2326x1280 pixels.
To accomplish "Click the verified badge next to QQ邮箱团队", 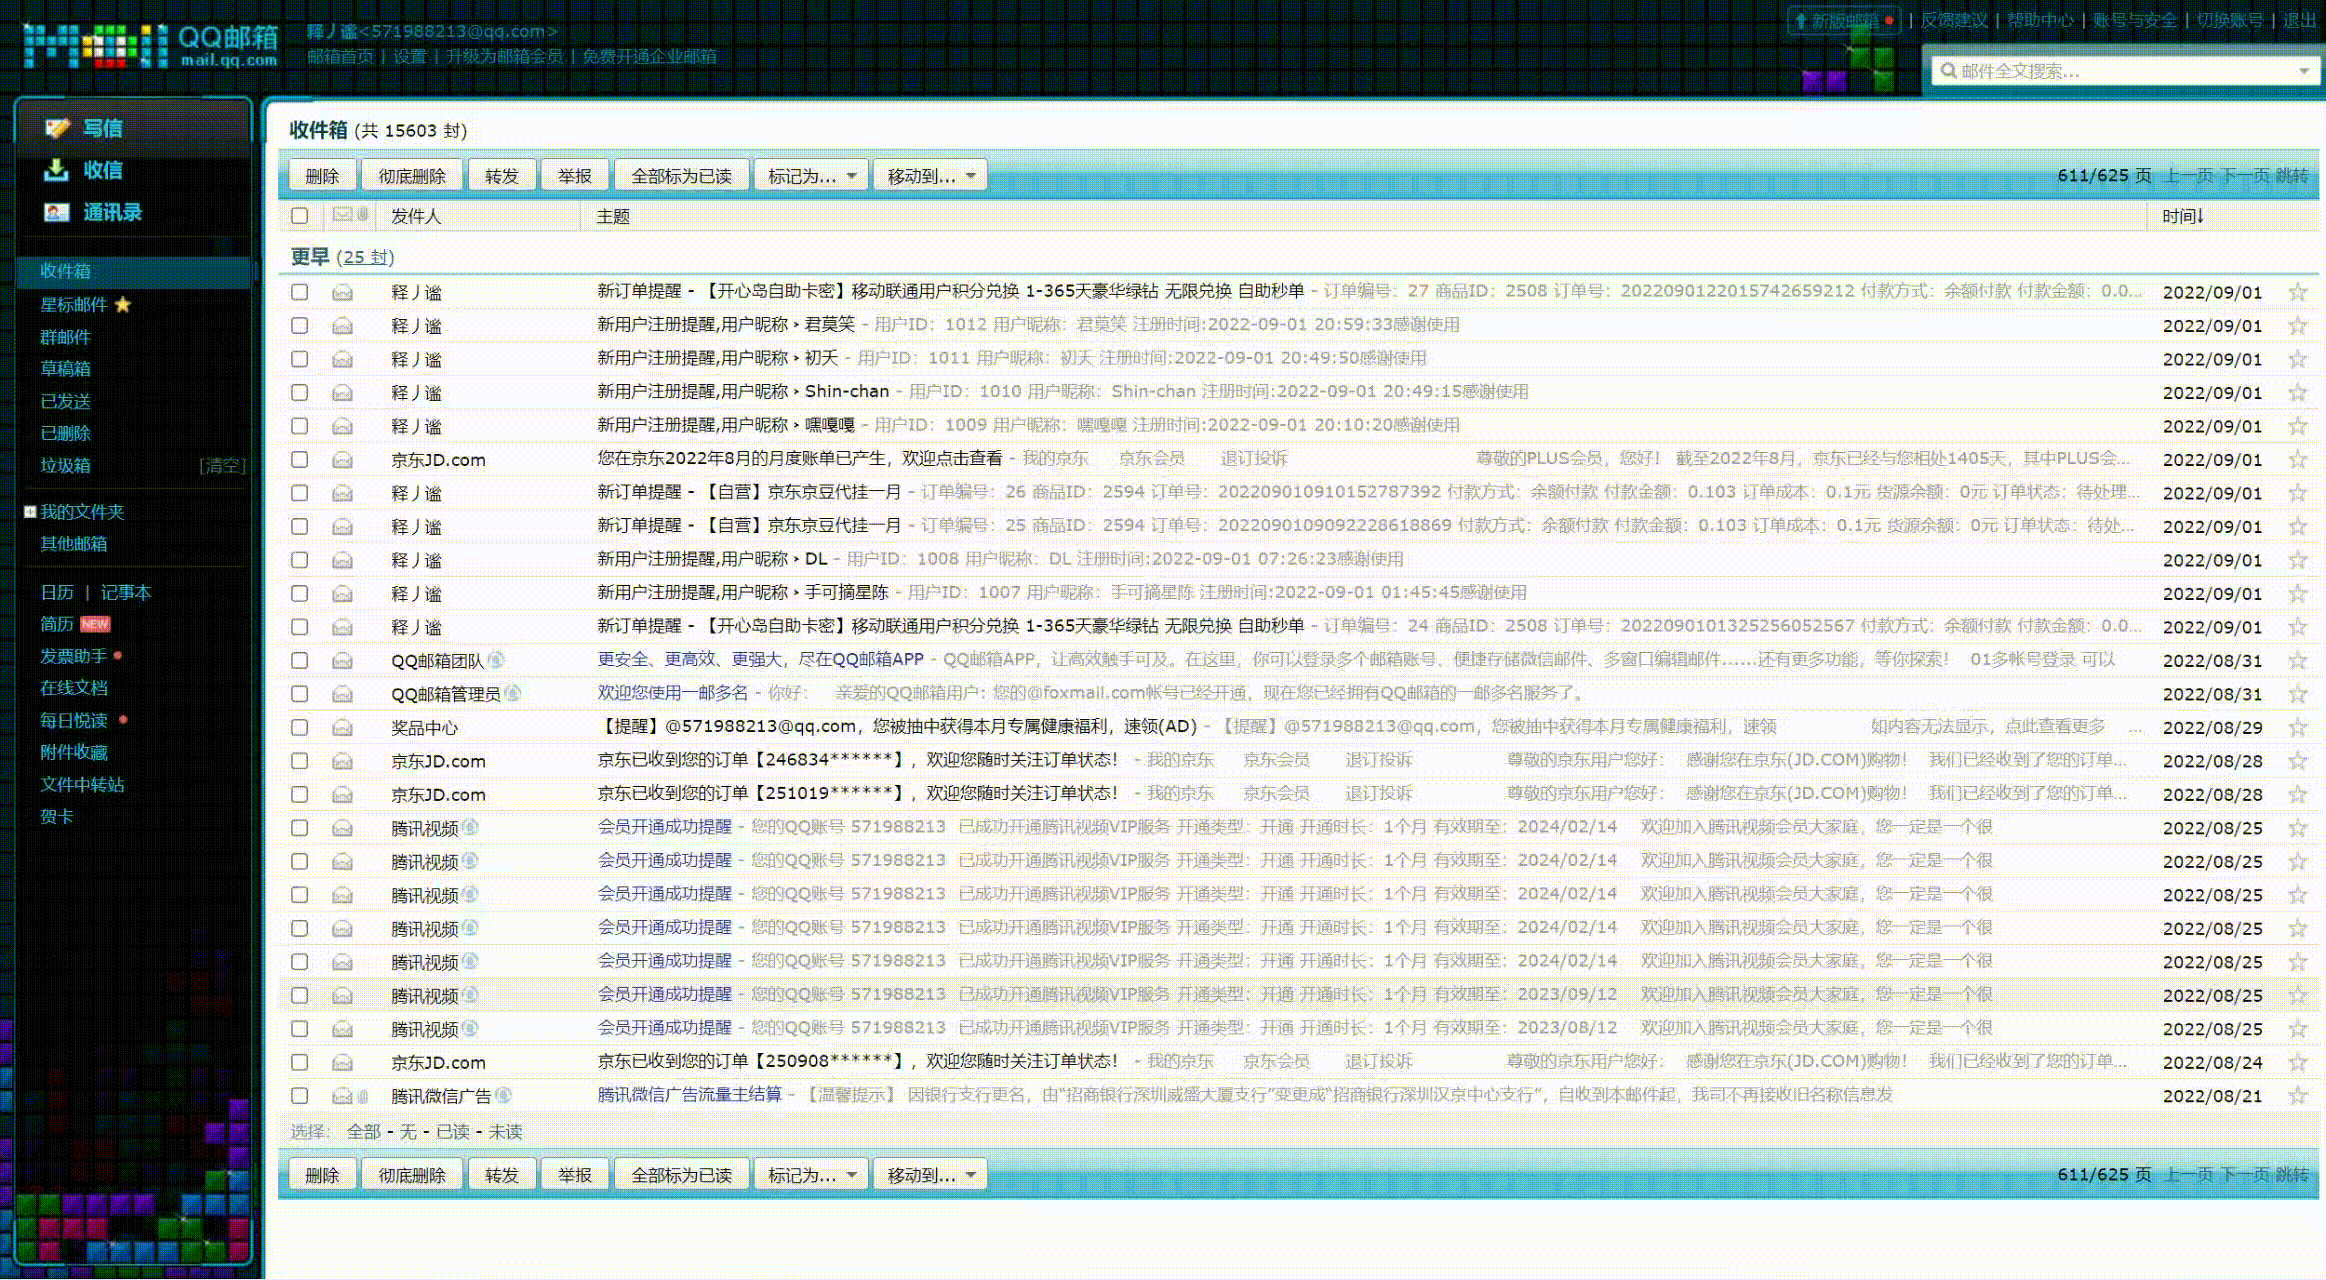I will [495, 661].
